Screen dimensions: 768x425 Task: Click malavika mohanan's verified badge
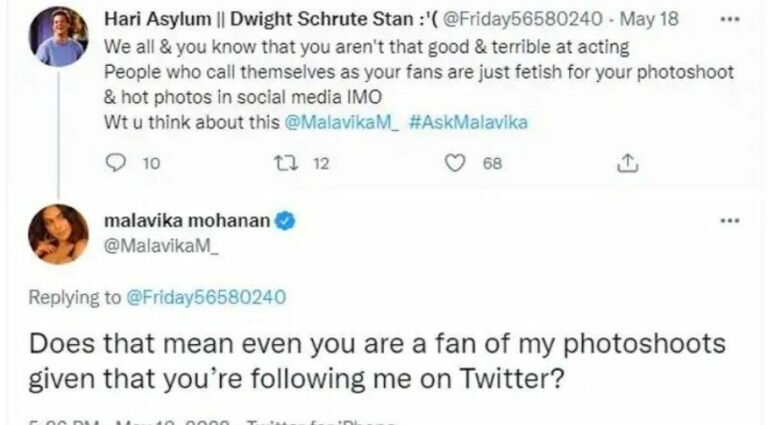click(x=284, y=221)
